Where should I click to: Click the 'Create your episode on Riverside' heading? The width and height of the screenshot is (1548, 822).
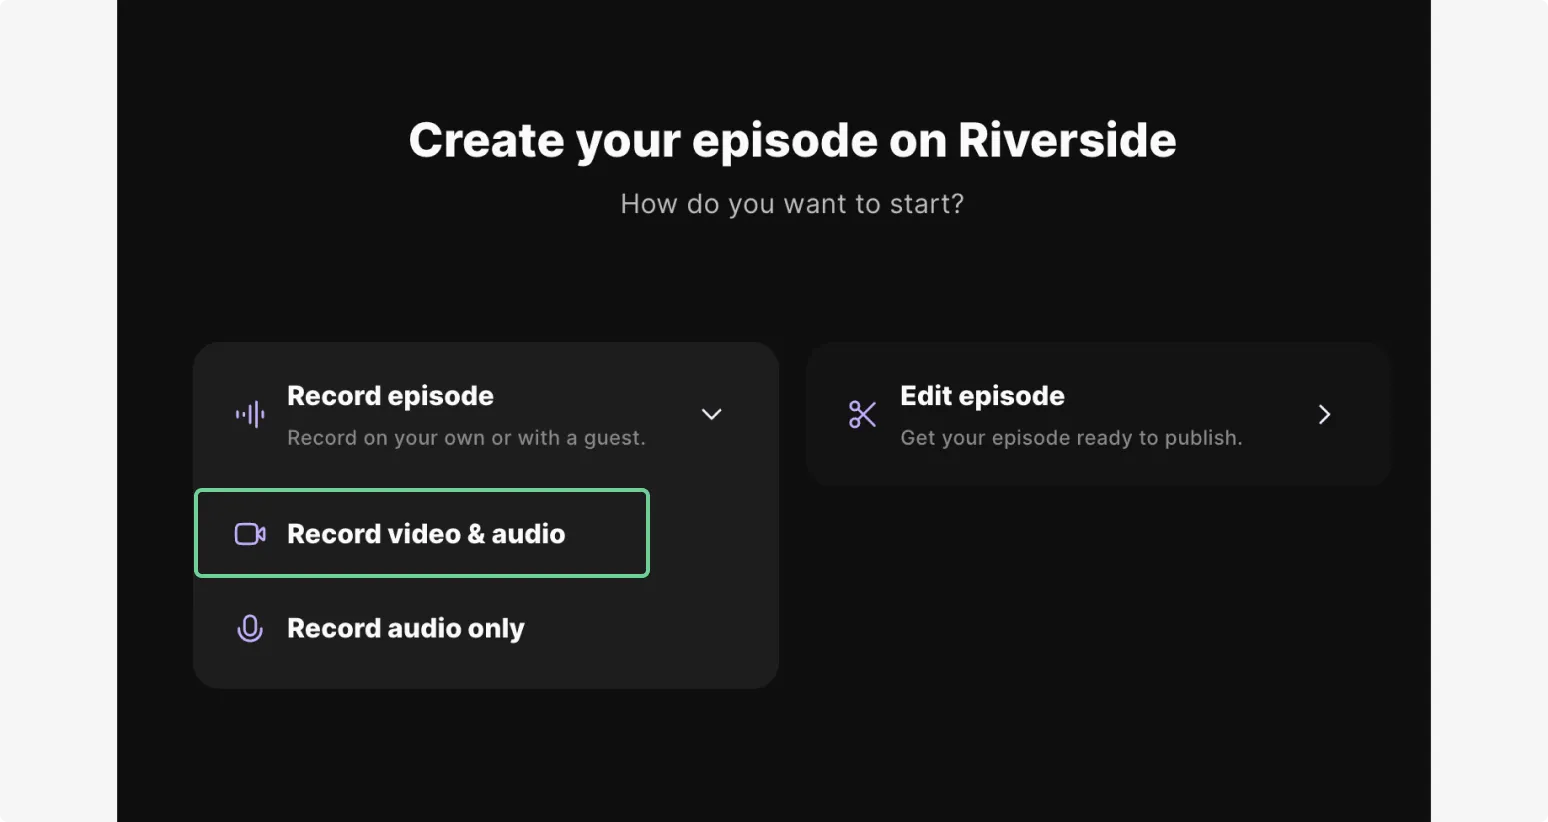point(792,140)
